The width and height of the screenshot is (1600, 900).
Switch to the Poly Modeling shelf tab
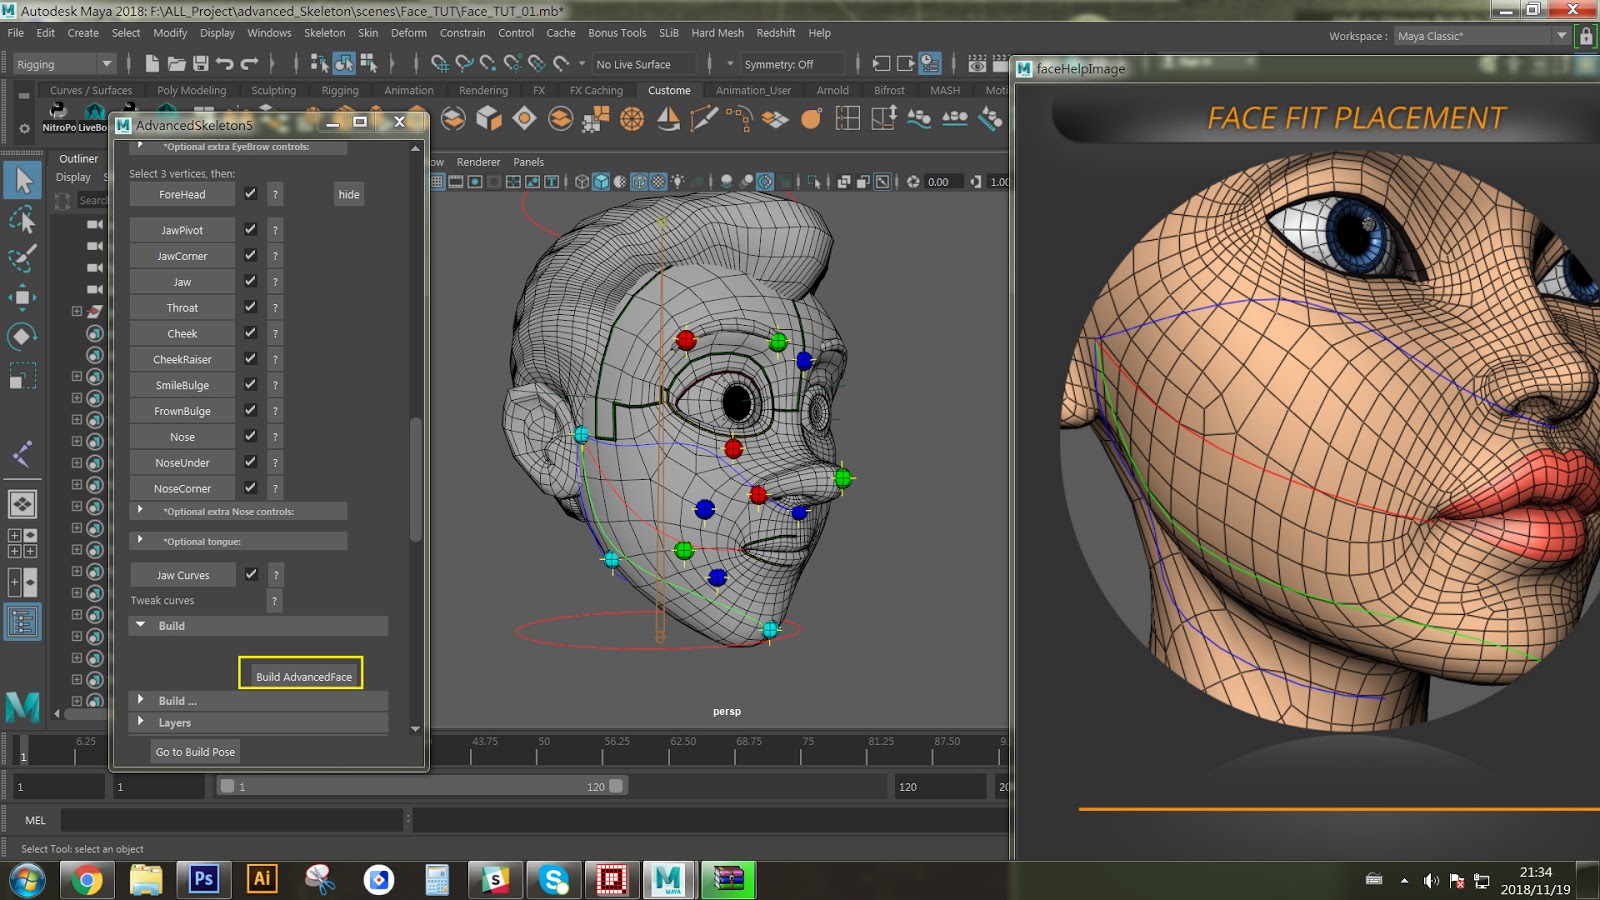[x=192, y=90]
